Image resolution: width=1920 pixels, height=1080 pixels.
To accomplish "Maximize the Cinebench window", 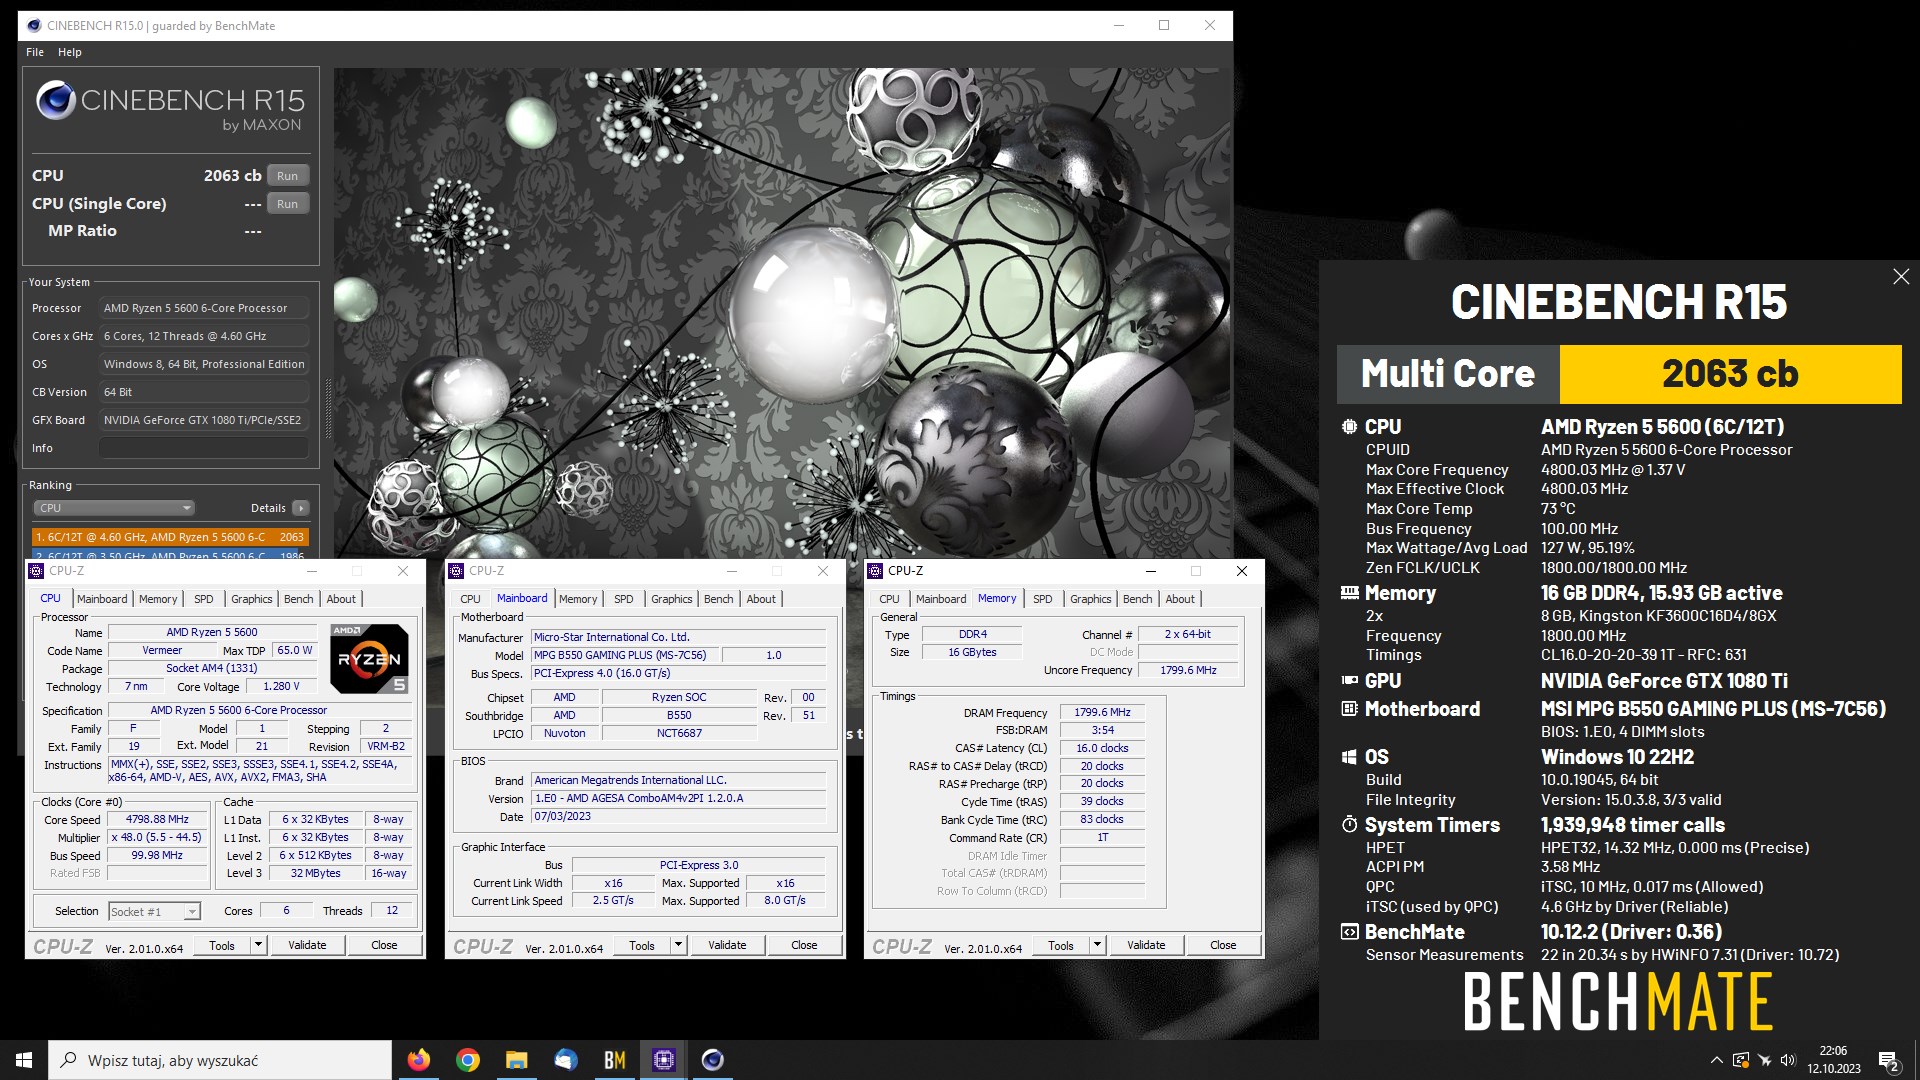I will [x=1164, y=26].
